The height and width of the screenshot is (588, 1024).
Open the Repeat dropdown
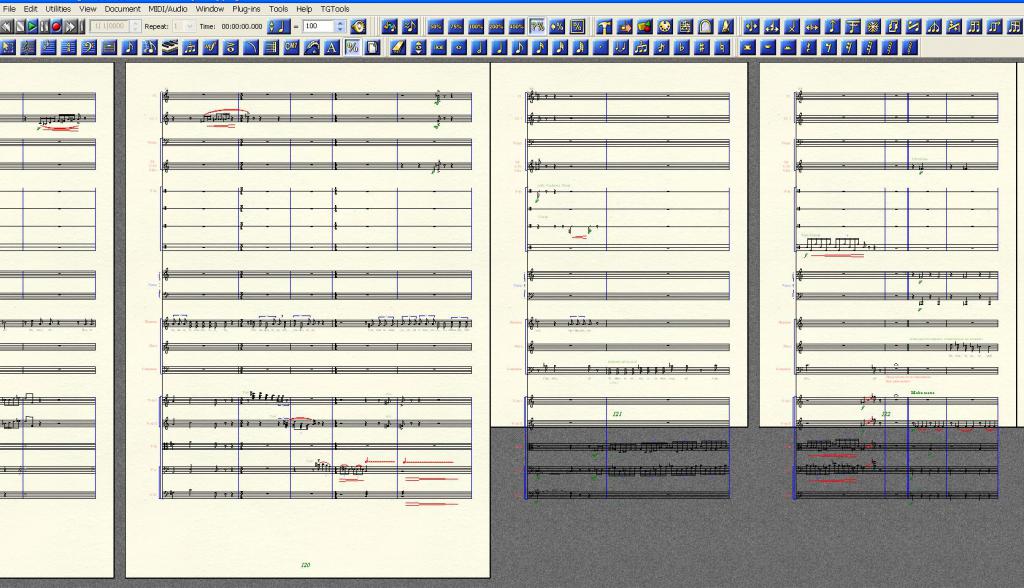click(190, 26)
